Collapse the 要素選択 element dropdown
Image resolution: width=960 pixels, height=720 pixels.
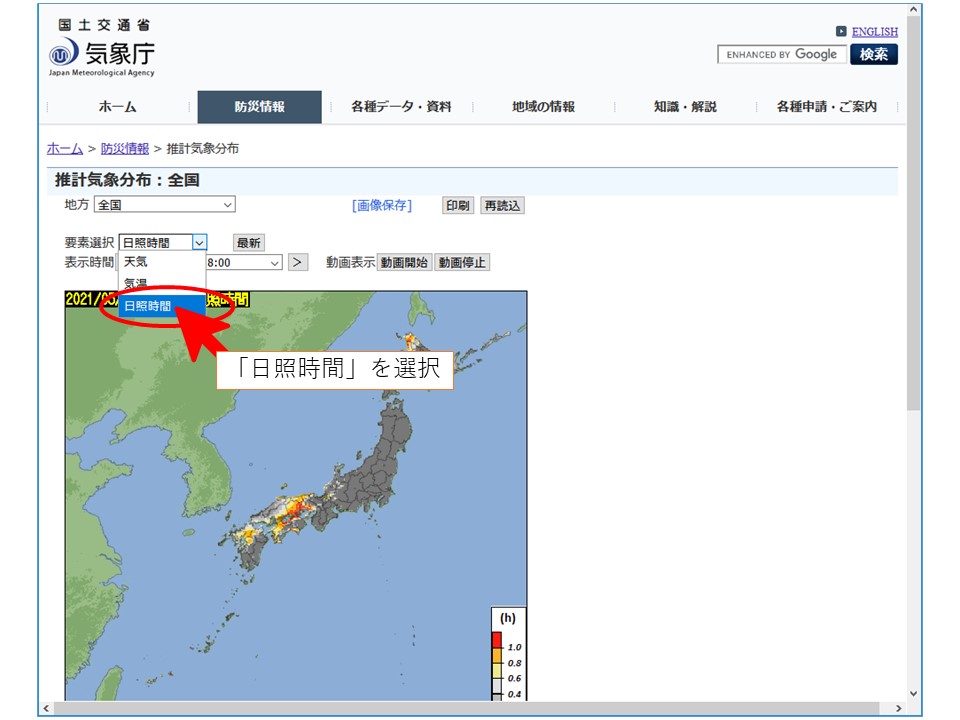[x=199, y=243]
